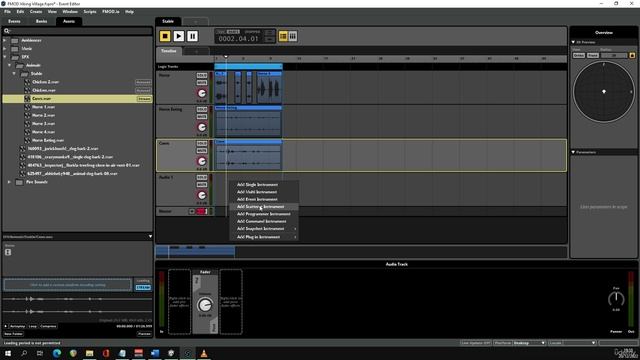Toggle Solo on the Horse Eating track
This screenshot has height=360, width=640.
[202, 109]
